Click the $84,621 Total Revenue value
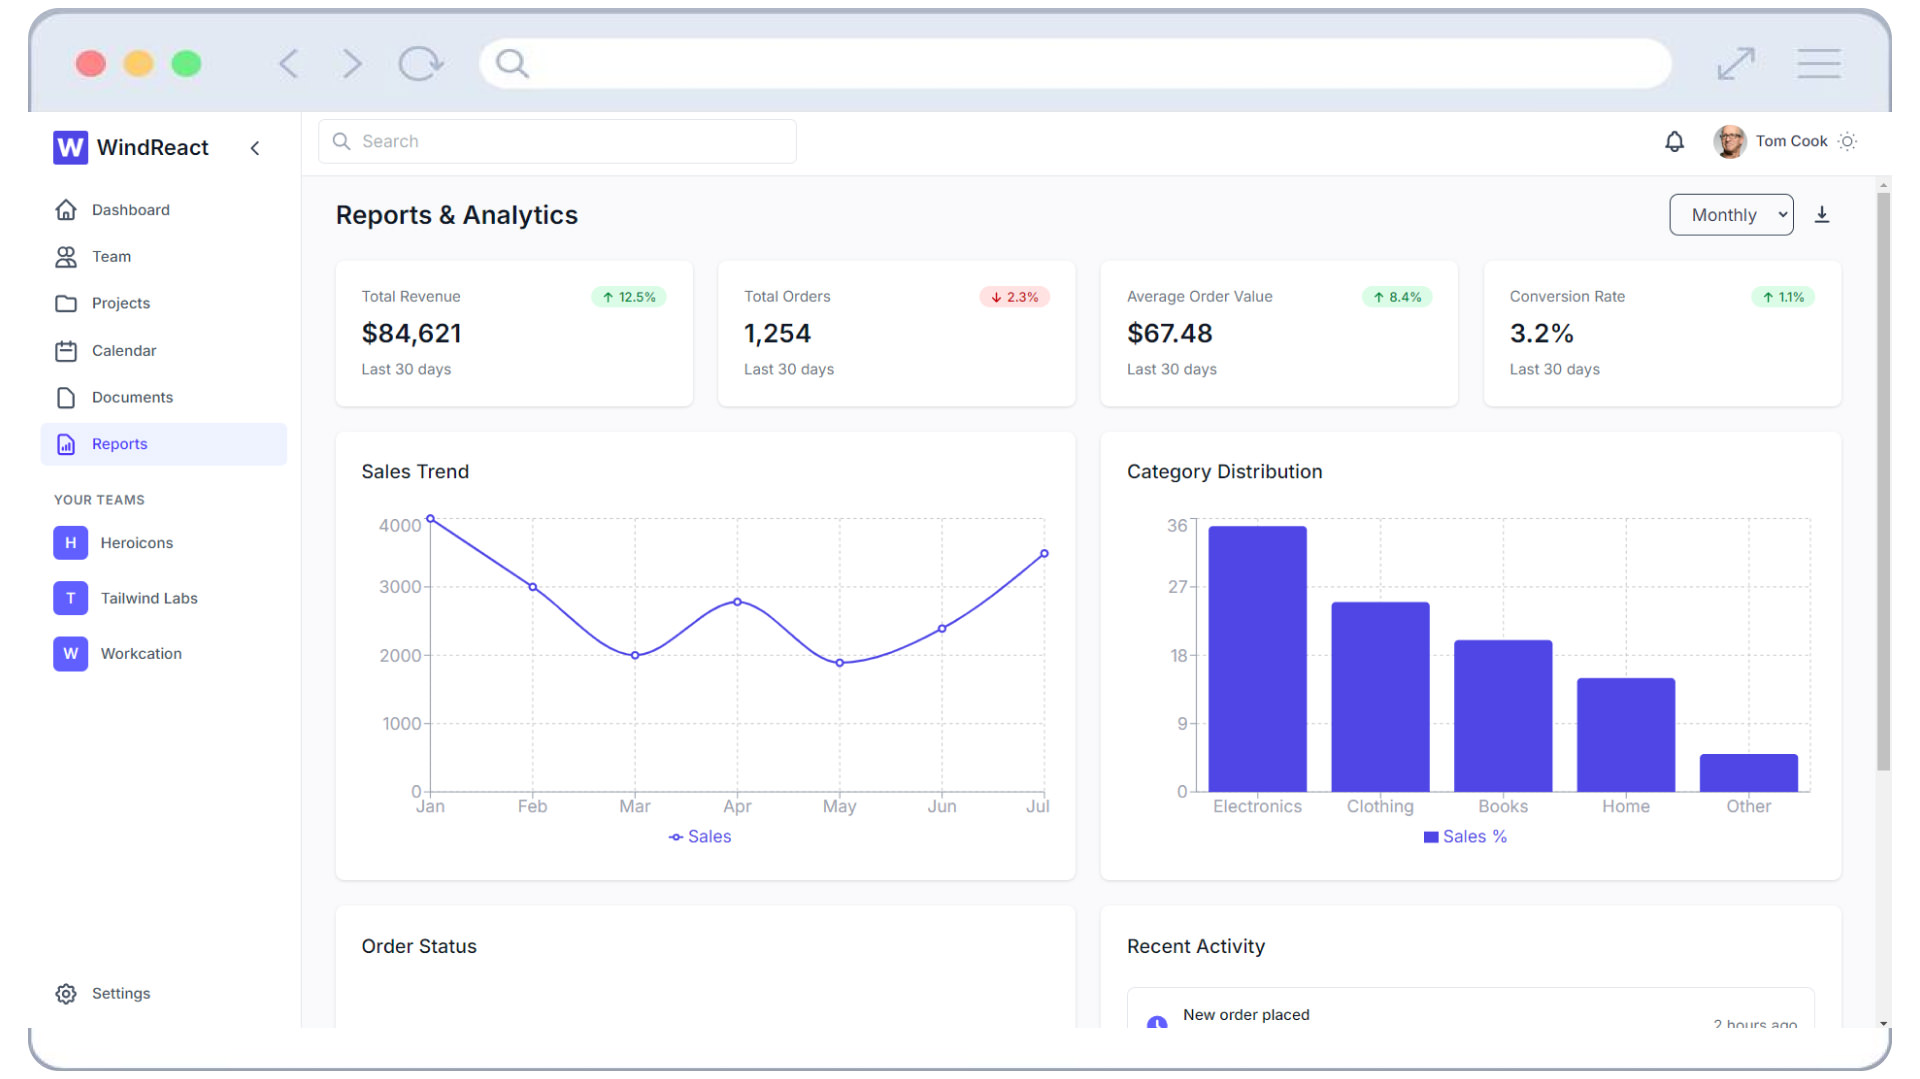 (411, 334)
